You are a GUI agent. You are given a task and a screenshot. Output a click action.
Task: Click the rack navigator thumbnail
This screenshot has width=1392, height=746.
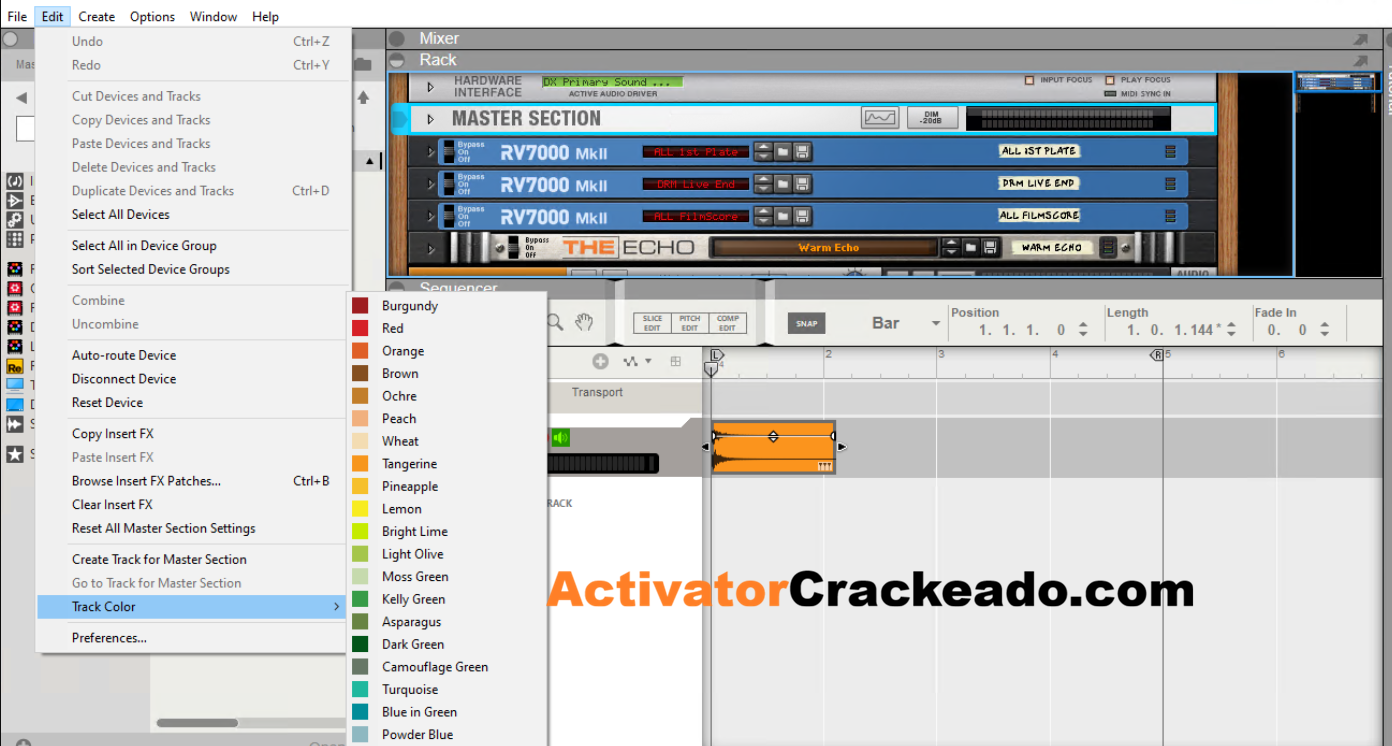[x=1337, y=82]
